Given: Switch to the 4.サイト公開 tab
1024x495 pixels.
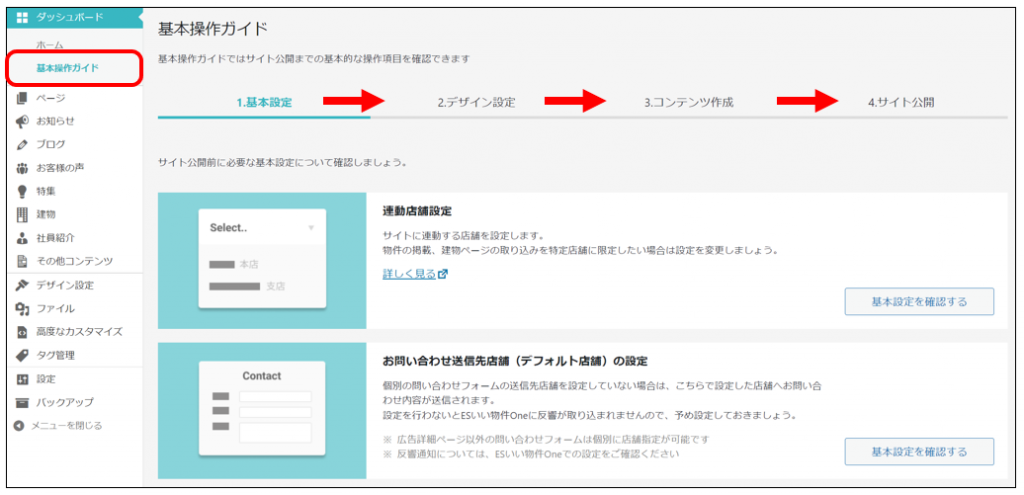Looking at the screenshot, I should [901, 102].
